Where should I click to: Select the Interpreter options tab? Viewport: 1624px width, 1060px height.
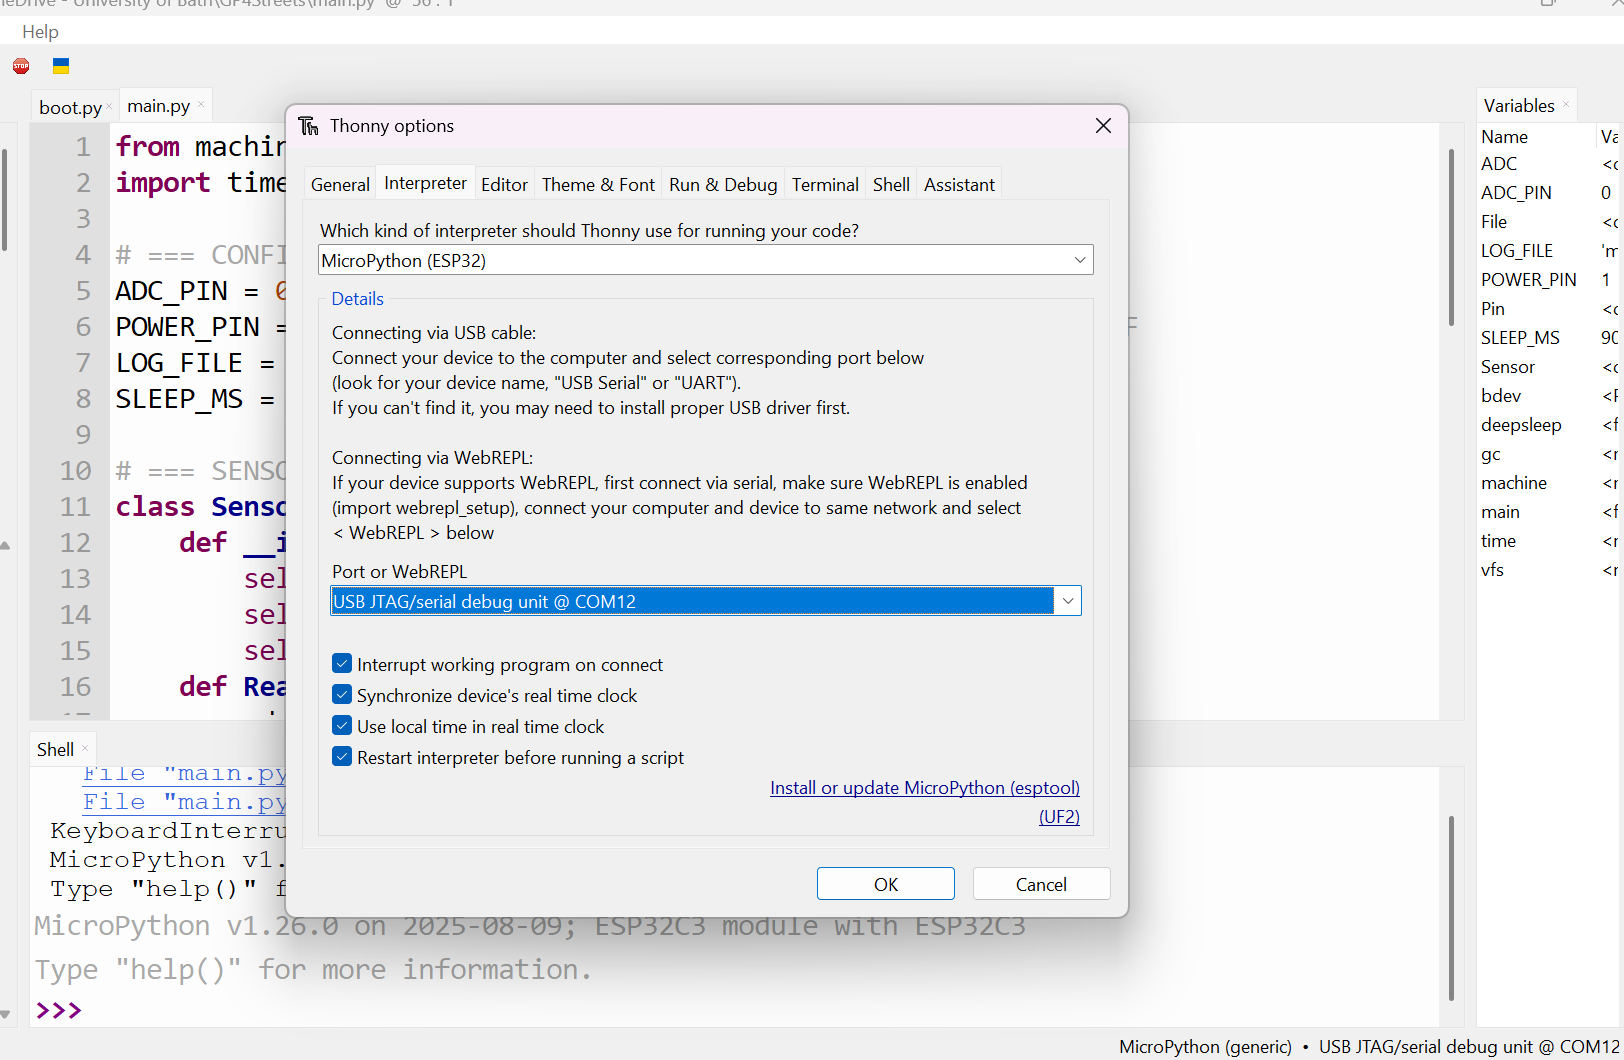click(425, 183)
